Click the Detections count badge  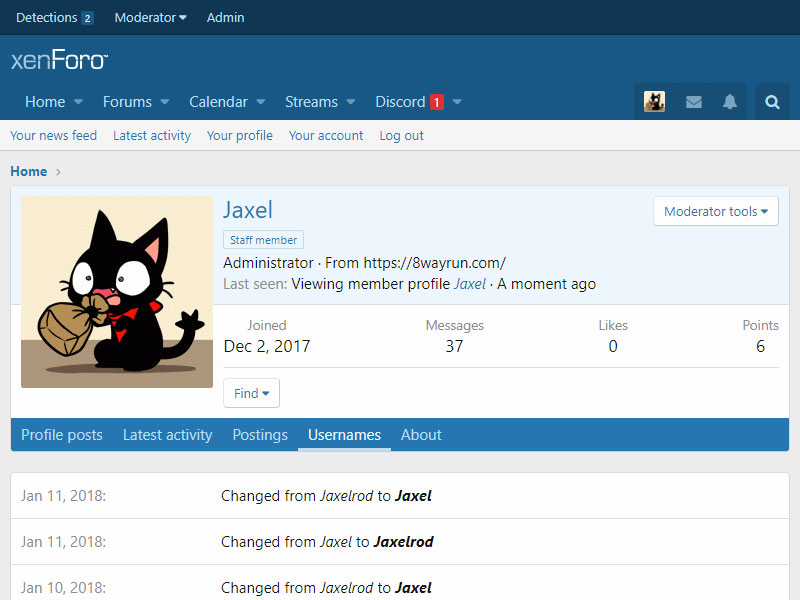coord(87,18)
